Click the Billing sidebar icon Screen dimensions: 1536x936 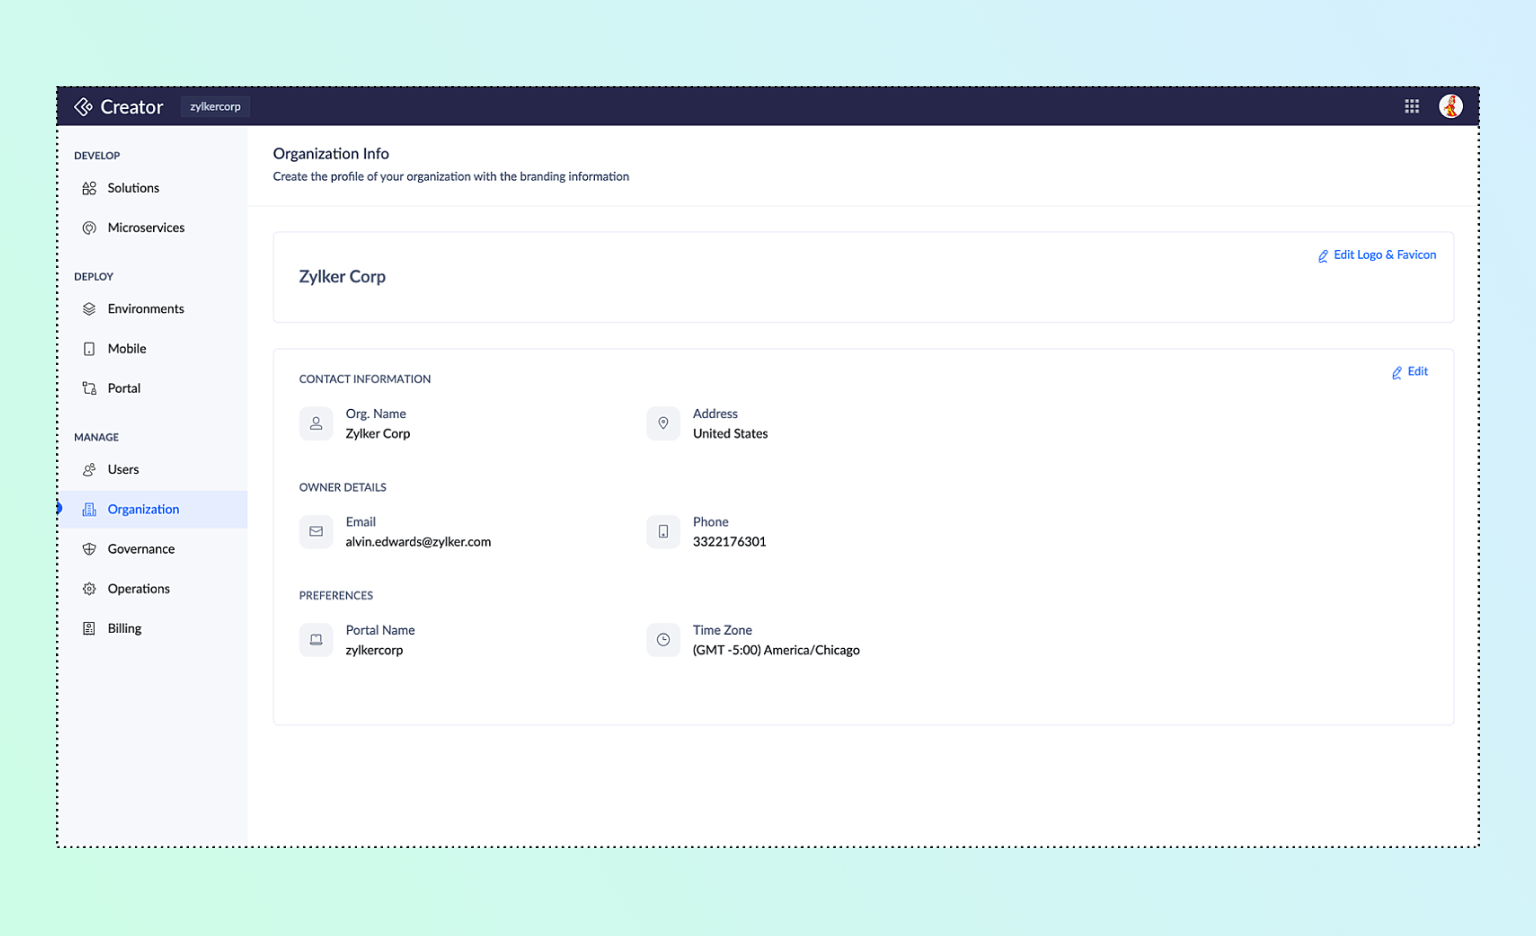[x=89, y=629]
